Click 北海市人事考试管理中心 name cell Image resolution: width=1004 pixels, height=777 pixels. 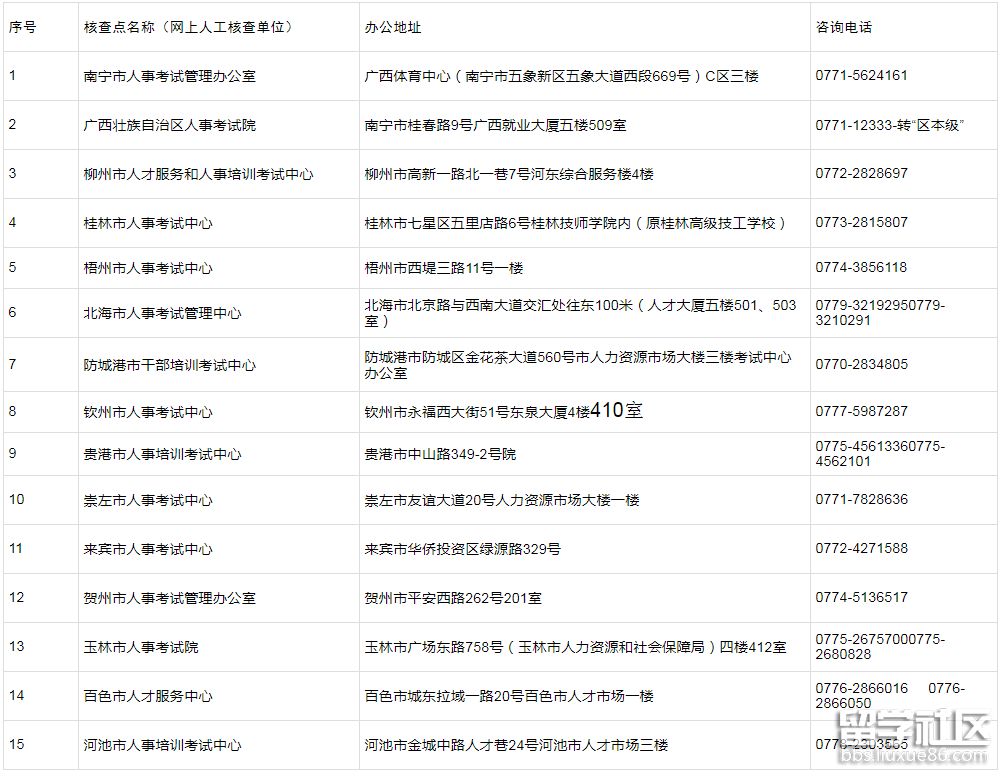coord(162,313)
